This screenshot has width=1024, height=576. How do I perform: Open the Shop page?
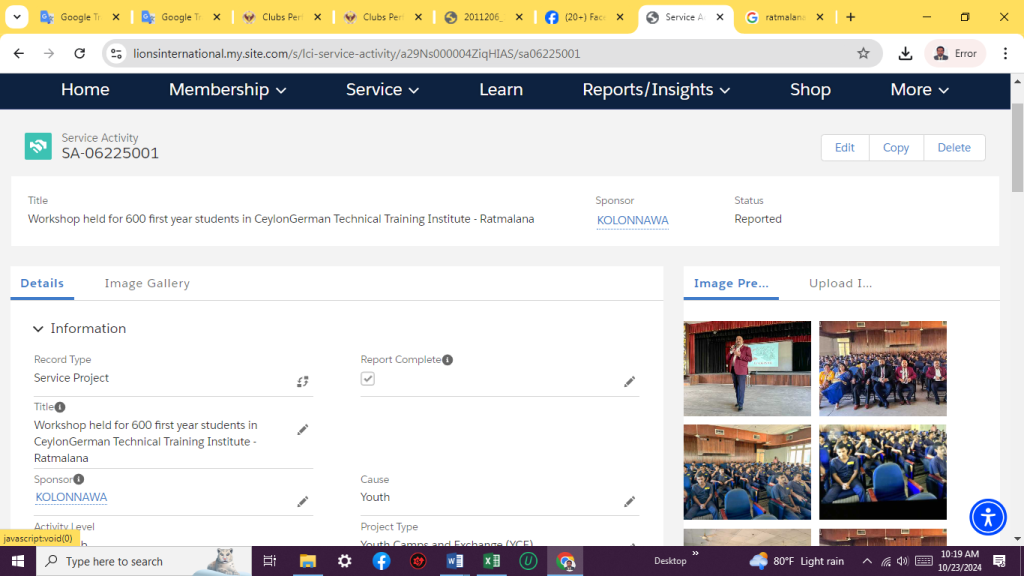click(810, 90)
